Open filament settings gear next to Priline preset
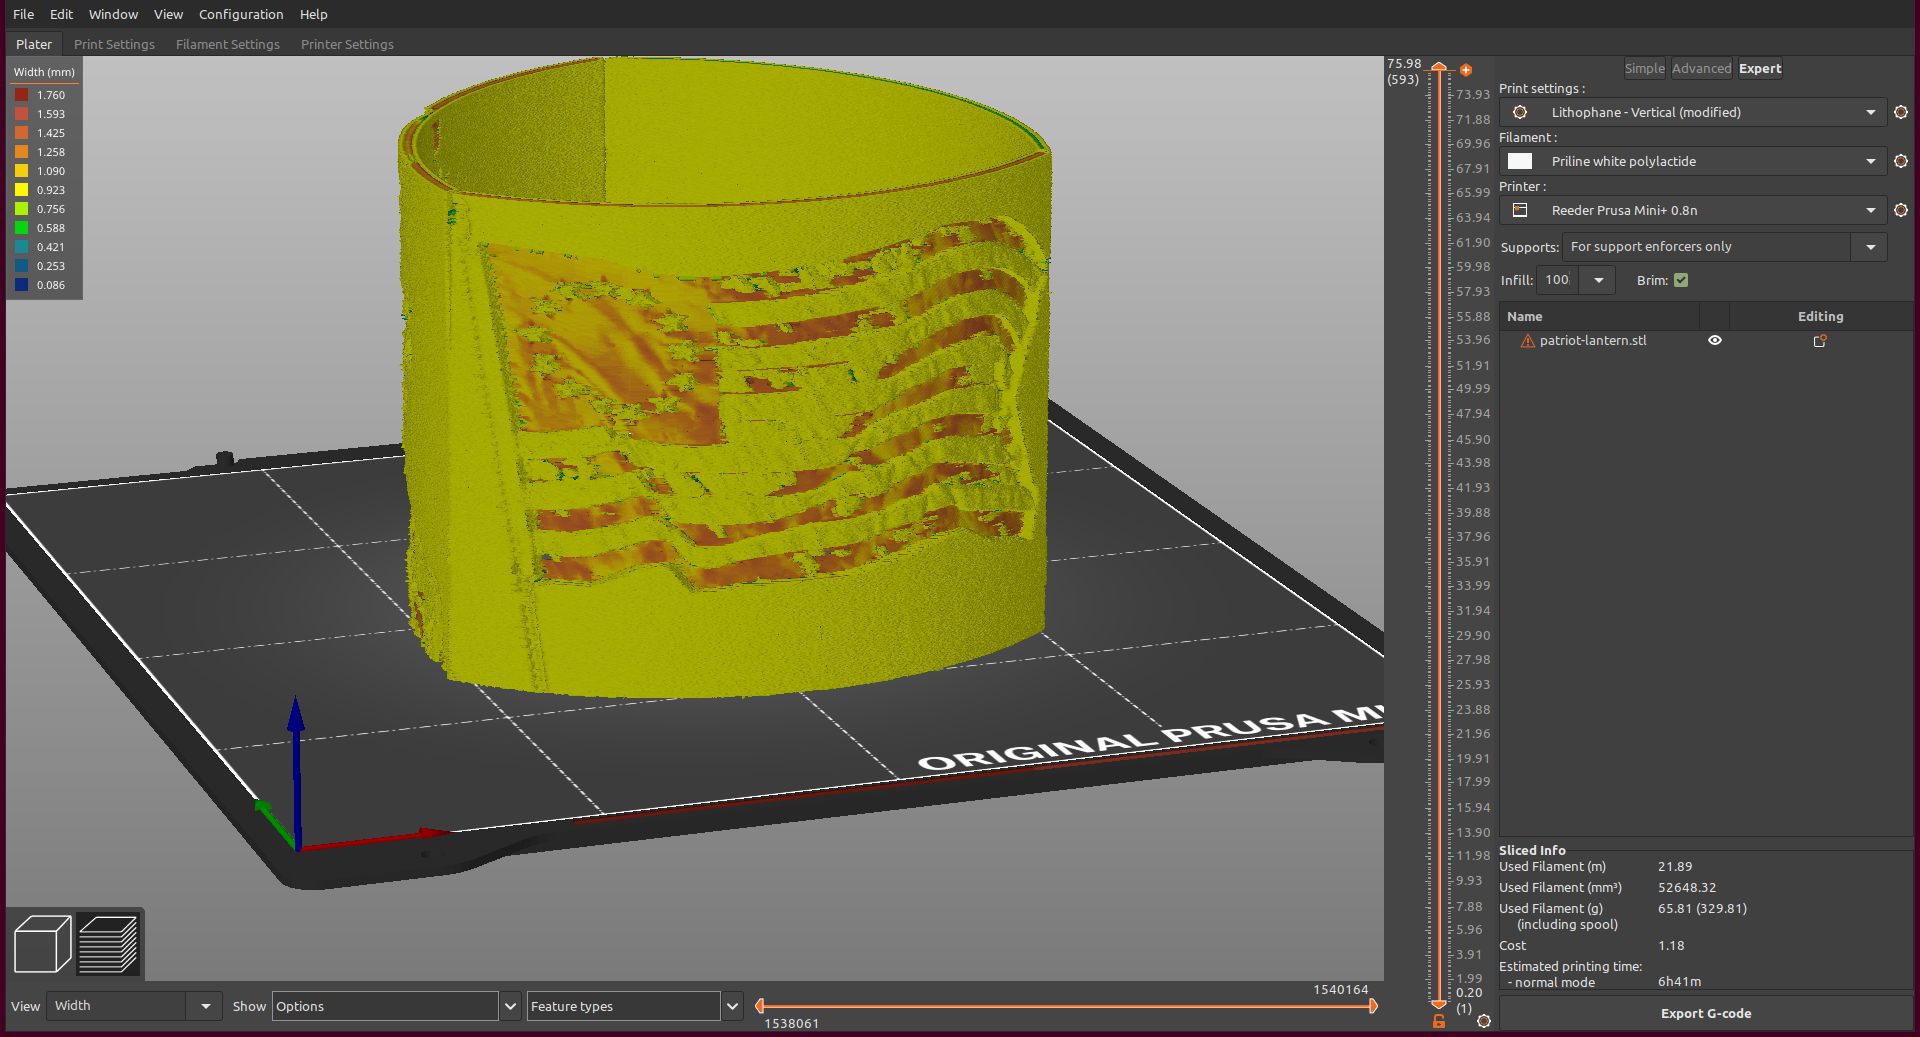This screenshot has height=1037, width=1920. (1901, 161)
